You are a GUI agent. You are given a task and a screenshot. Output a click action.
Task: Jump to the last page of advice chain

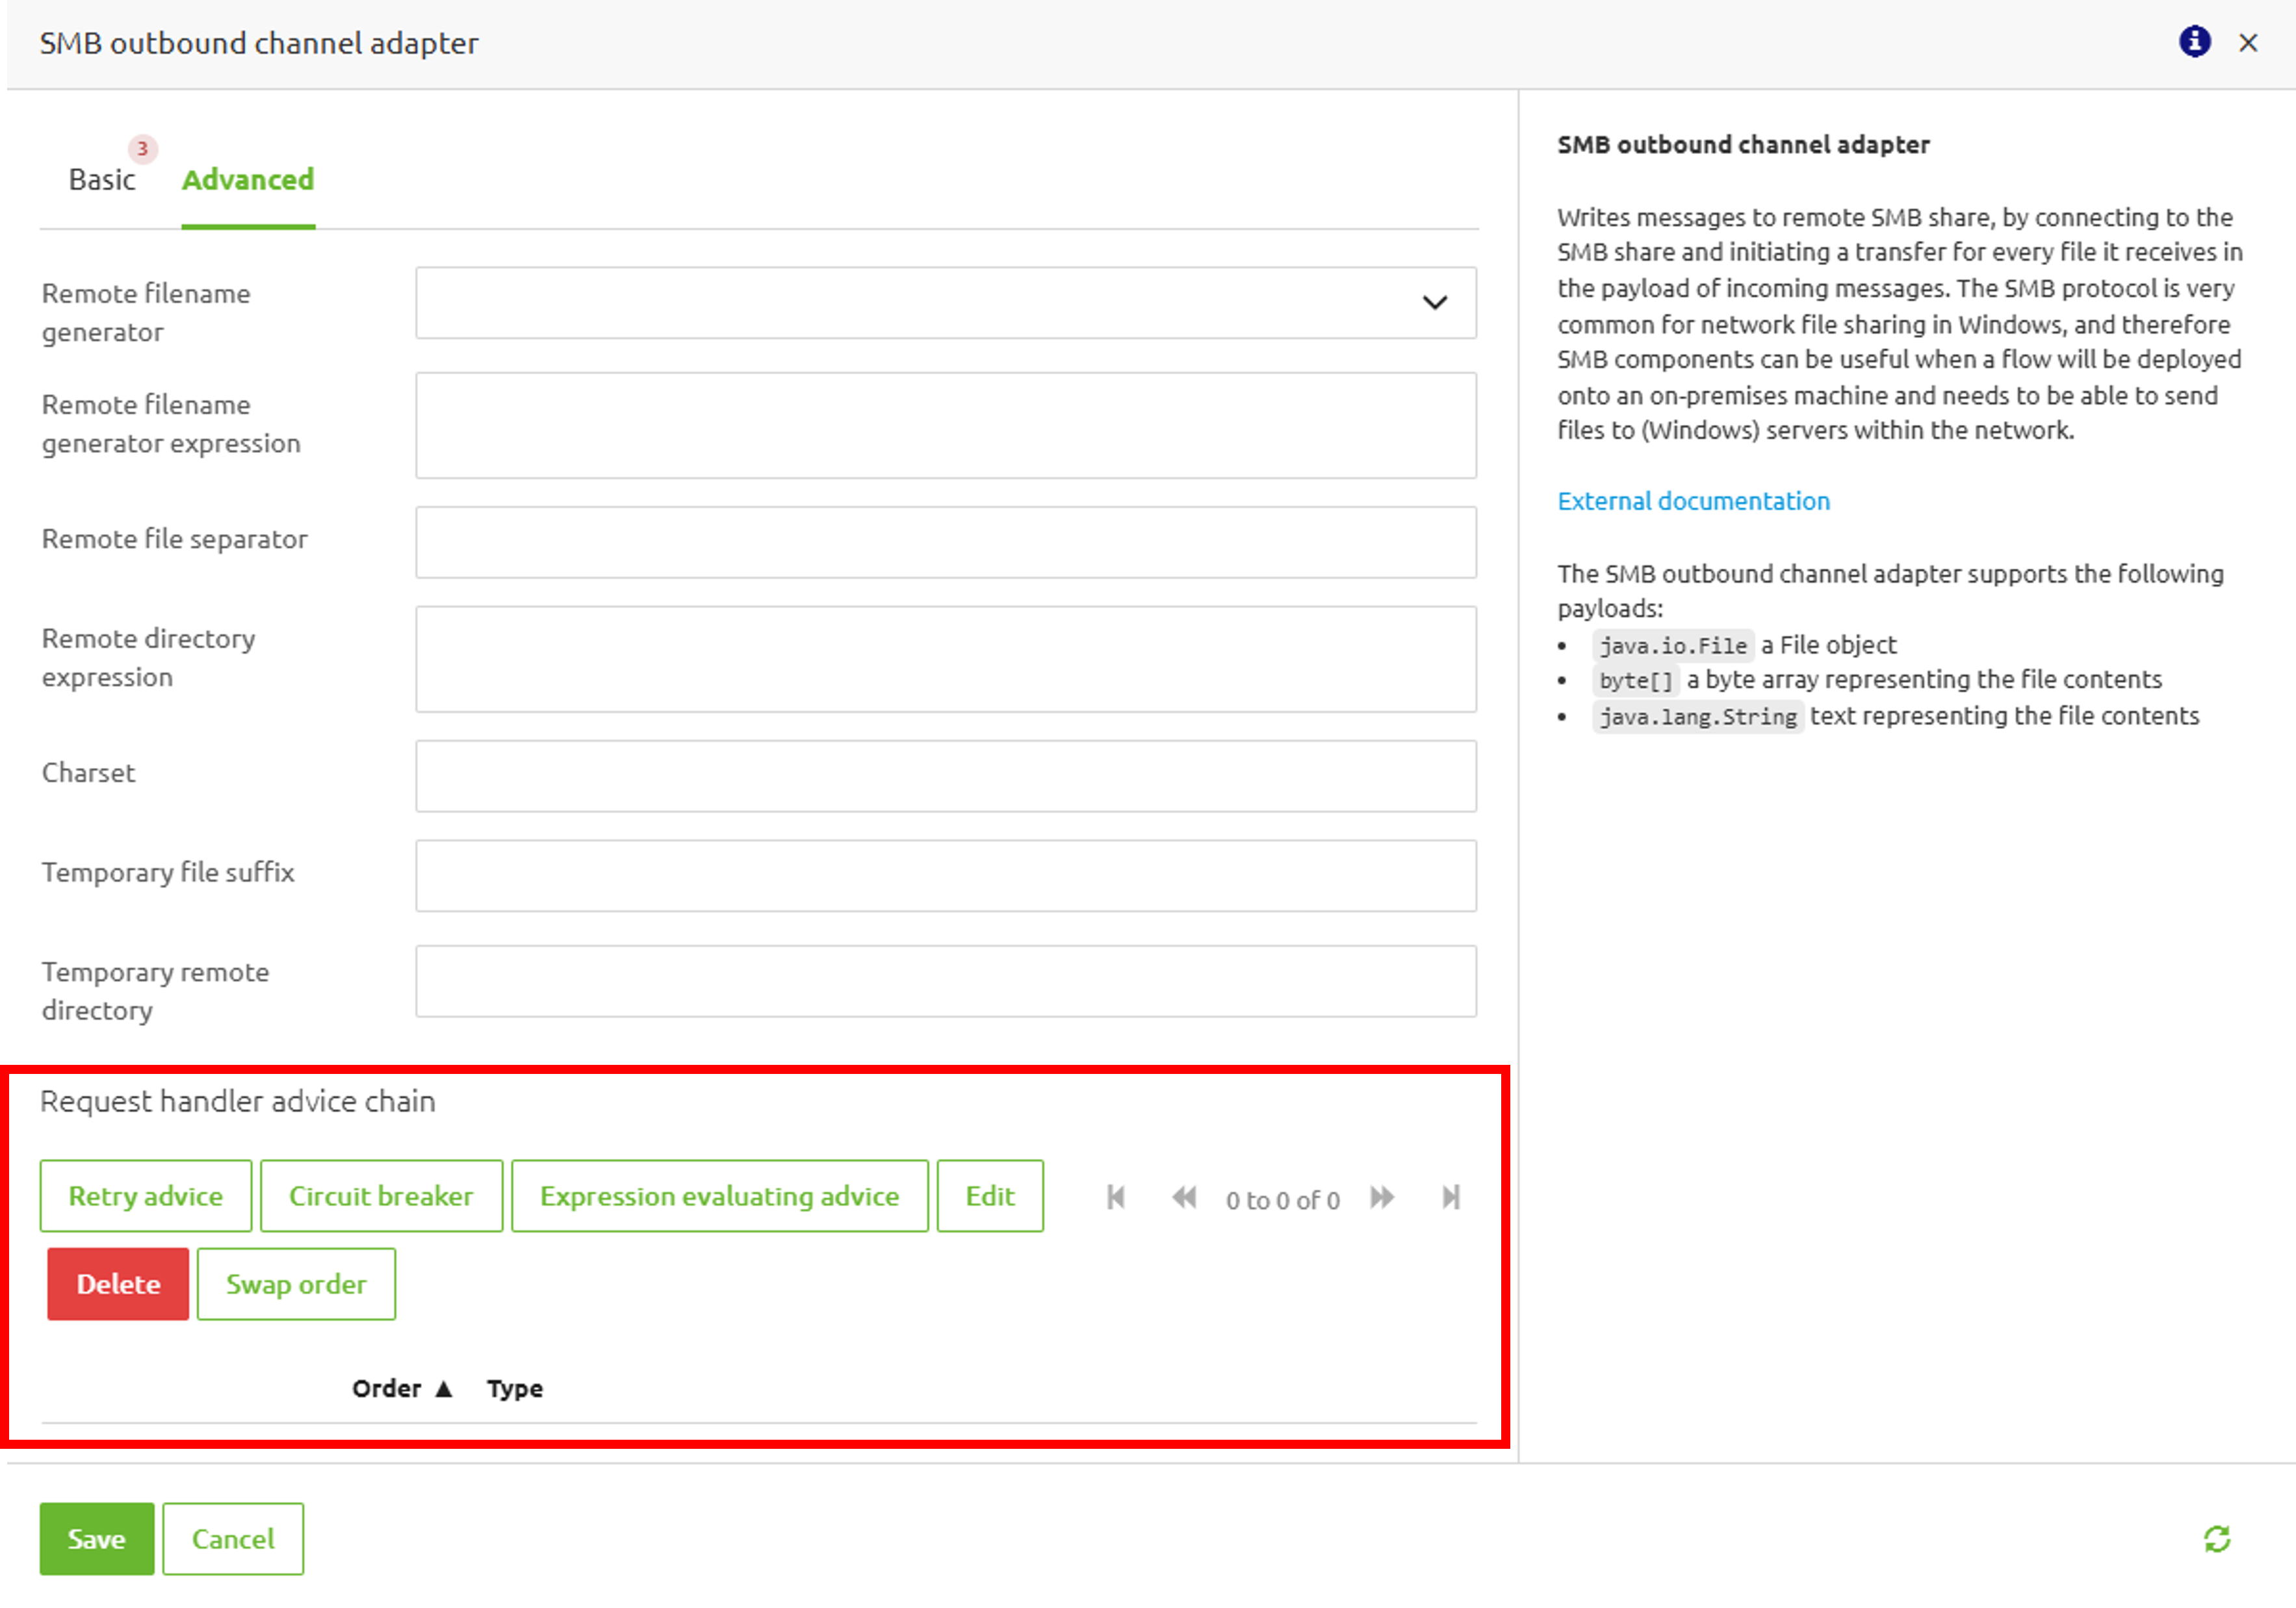1450,1196
